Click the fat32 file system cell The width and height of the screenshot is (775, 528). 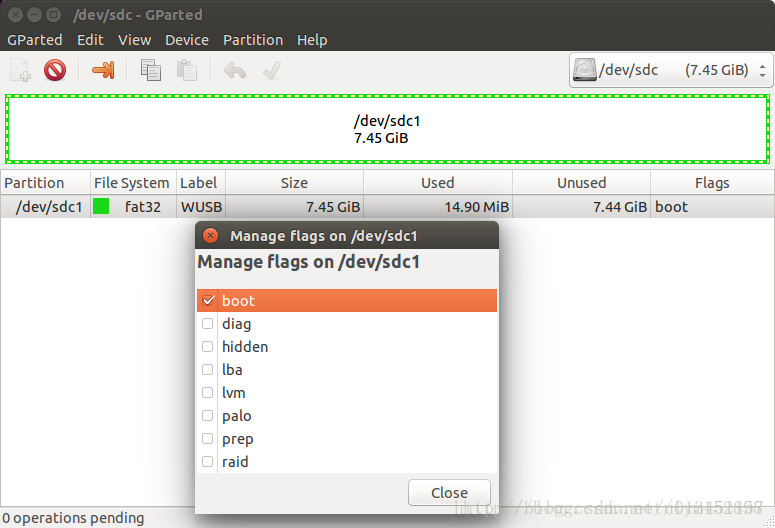[142, 207]
